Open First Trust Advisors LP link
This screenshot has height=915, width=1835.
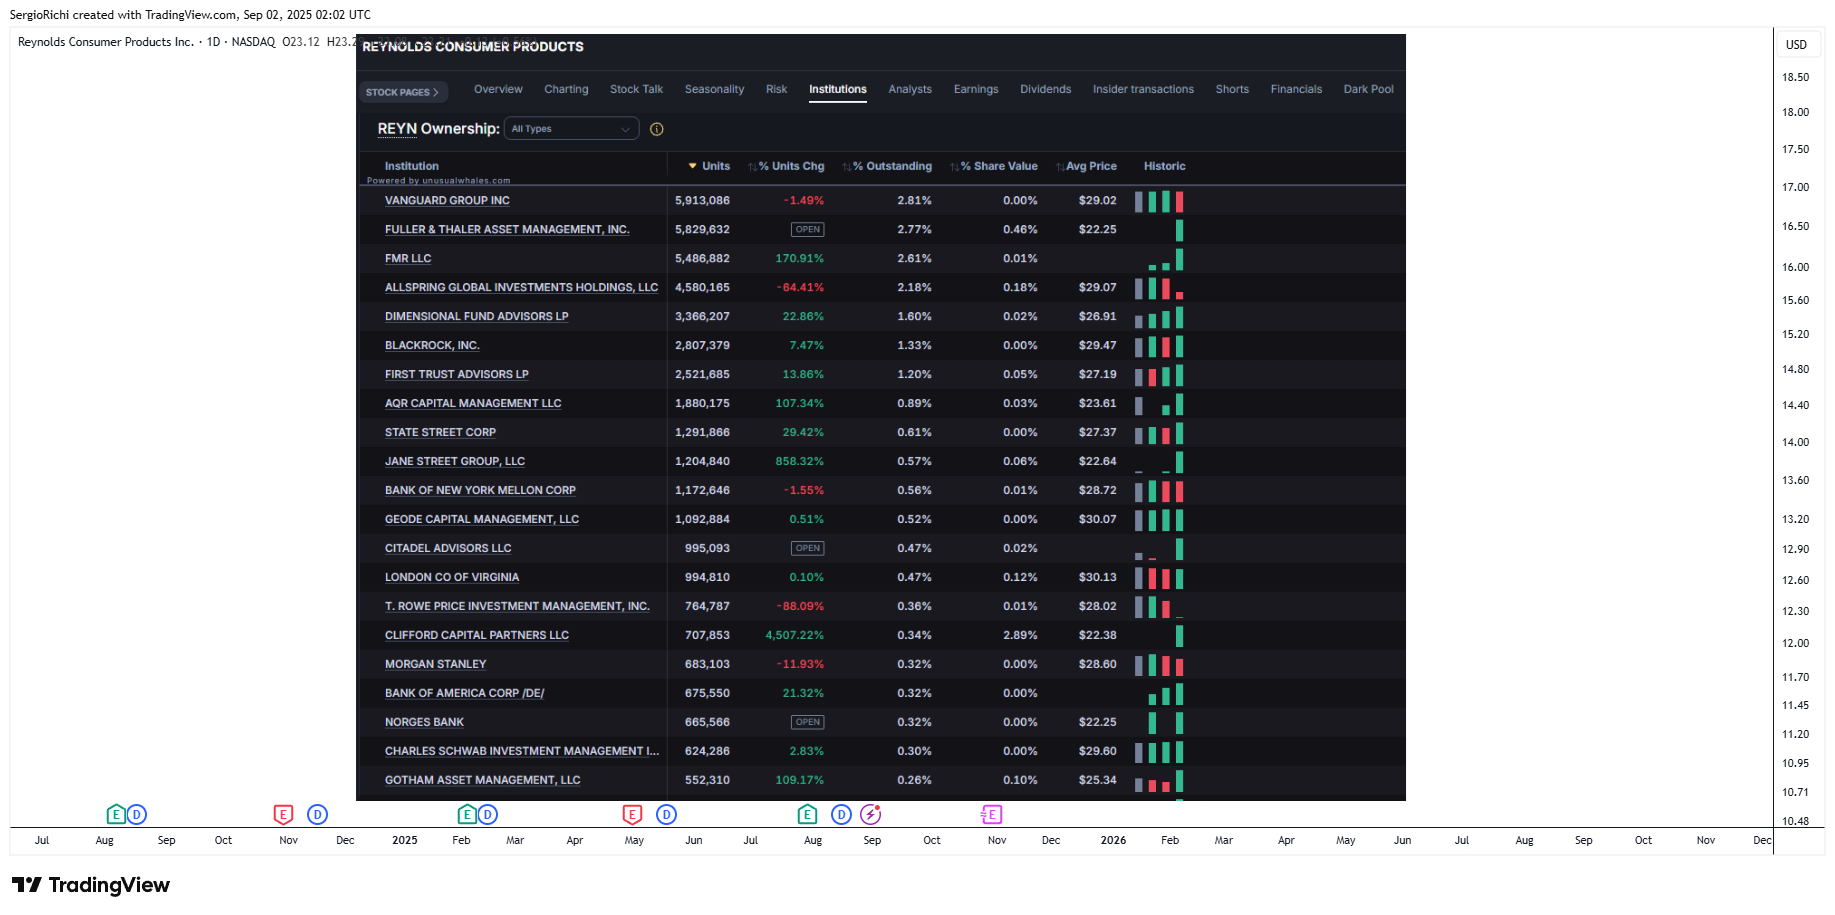(x=456, y=375)
